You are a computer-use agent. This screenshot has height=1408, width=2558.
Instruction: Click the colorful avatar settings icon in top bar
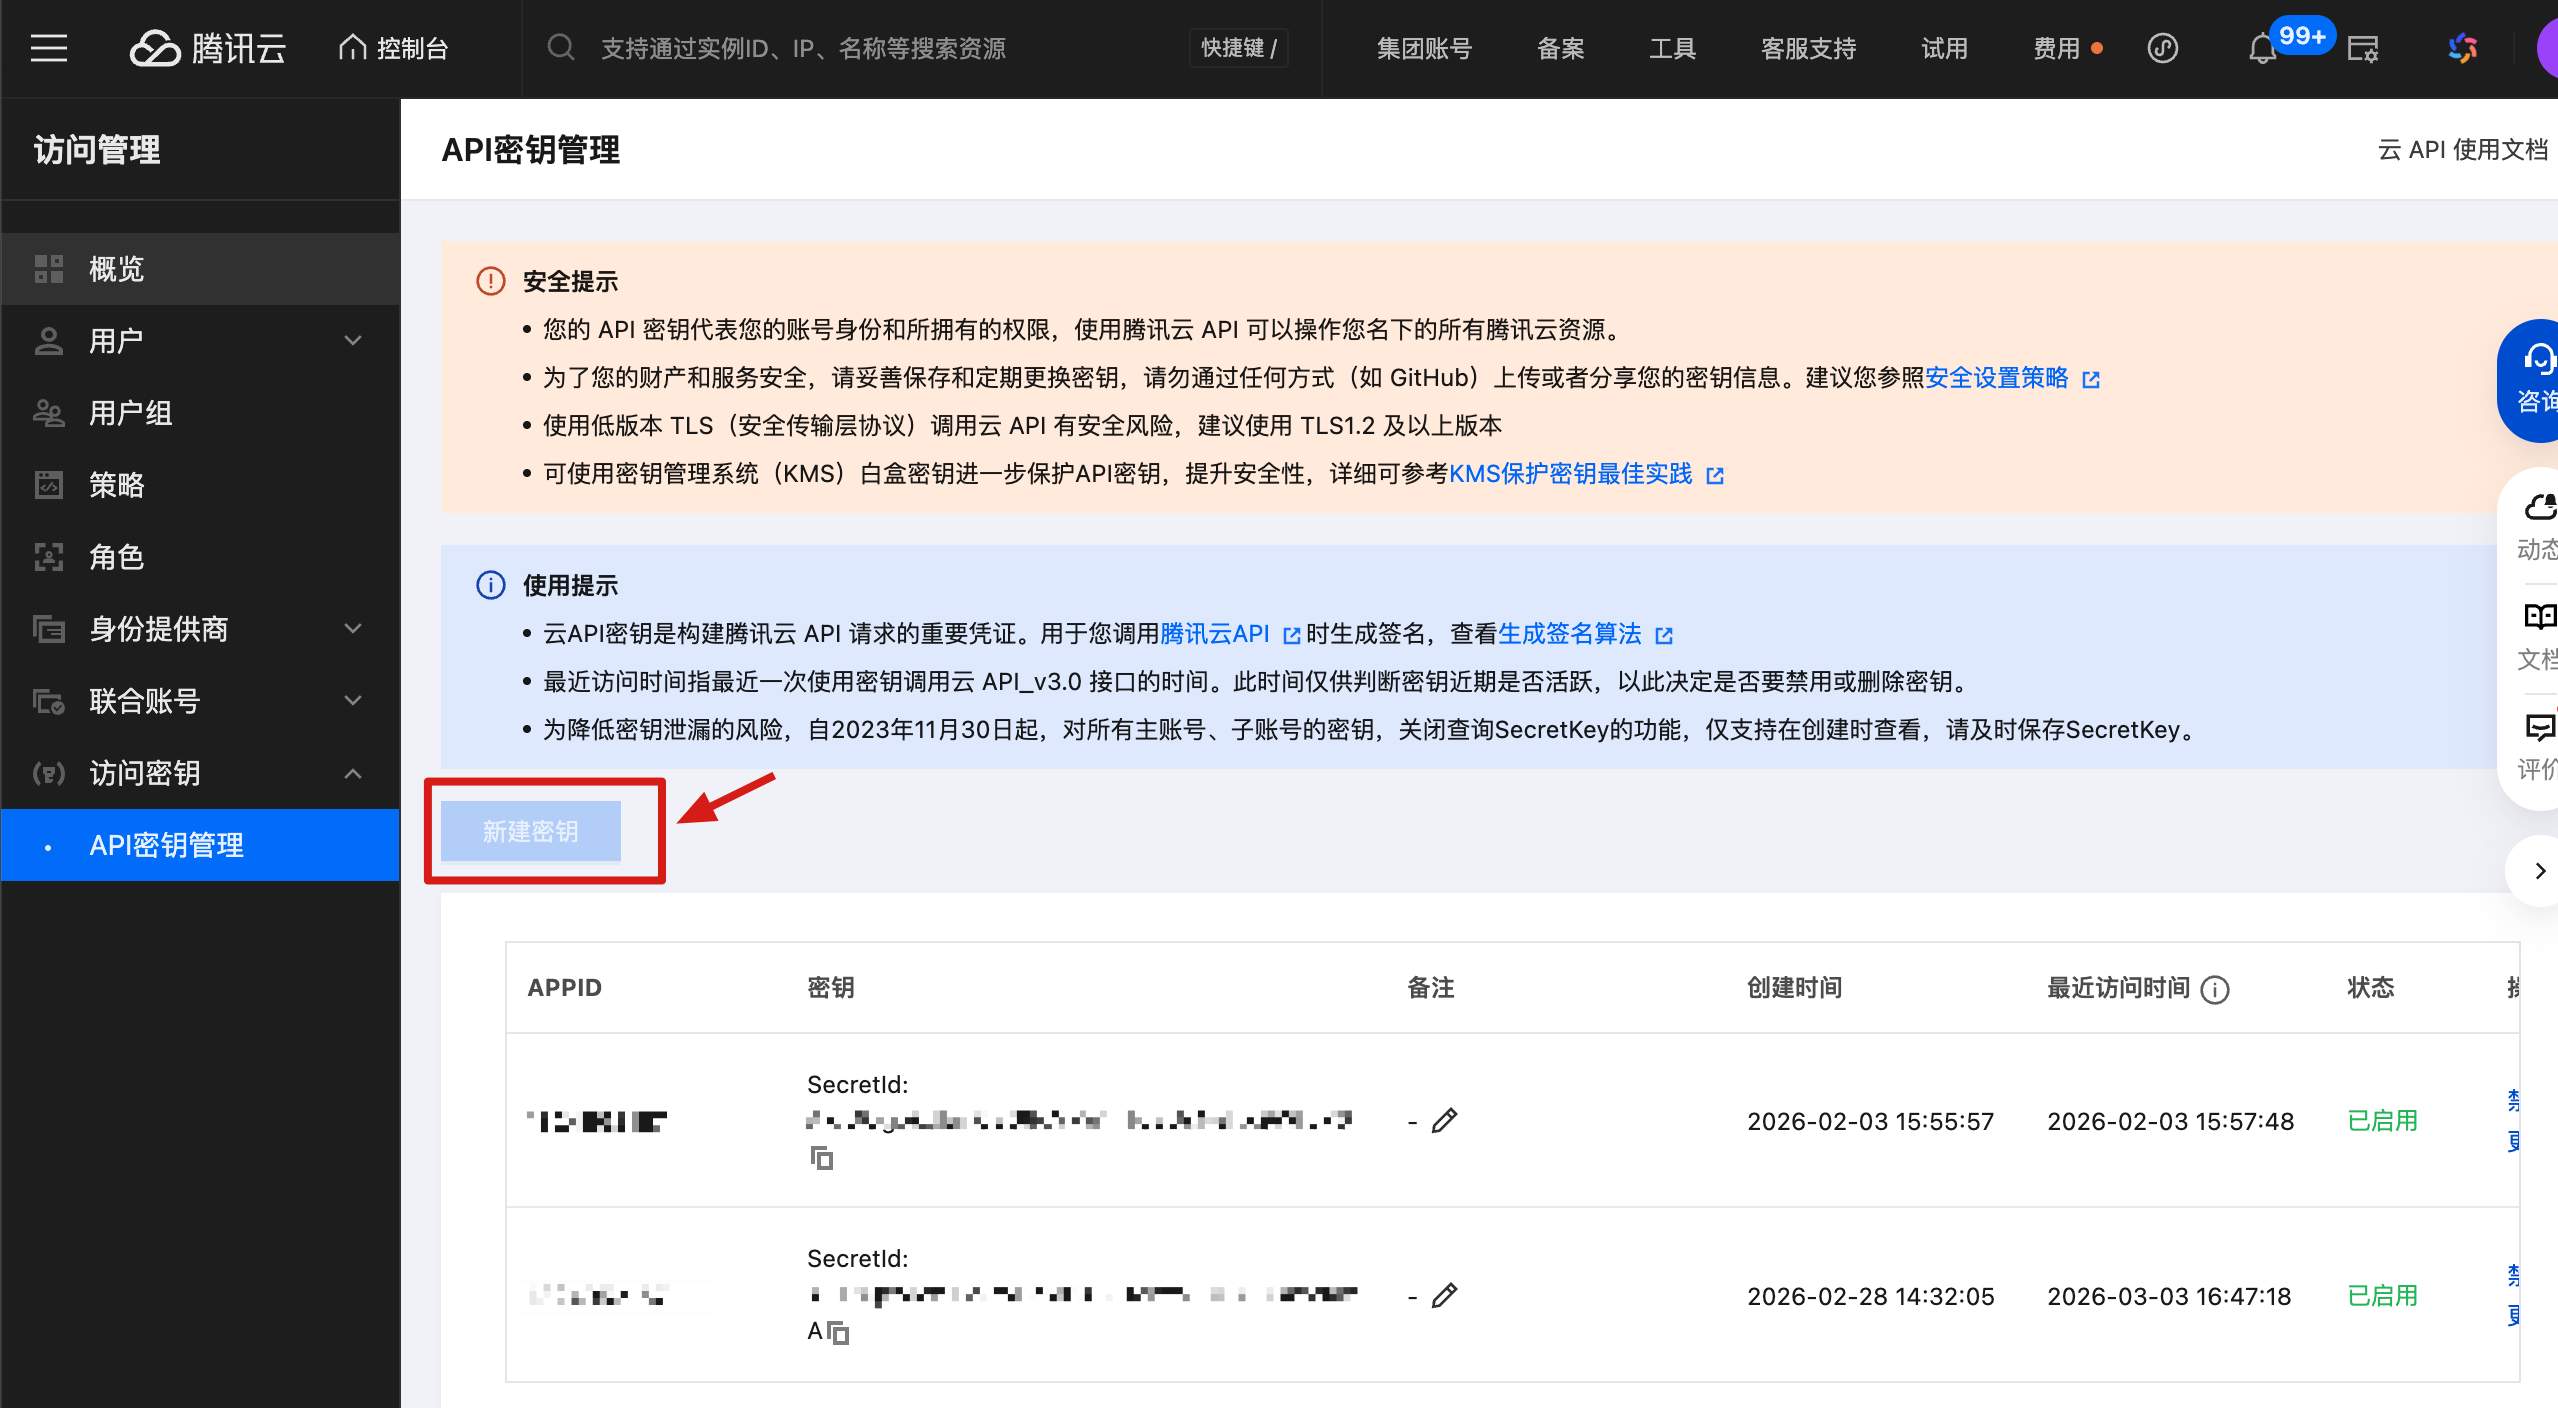pos(2462,47)
